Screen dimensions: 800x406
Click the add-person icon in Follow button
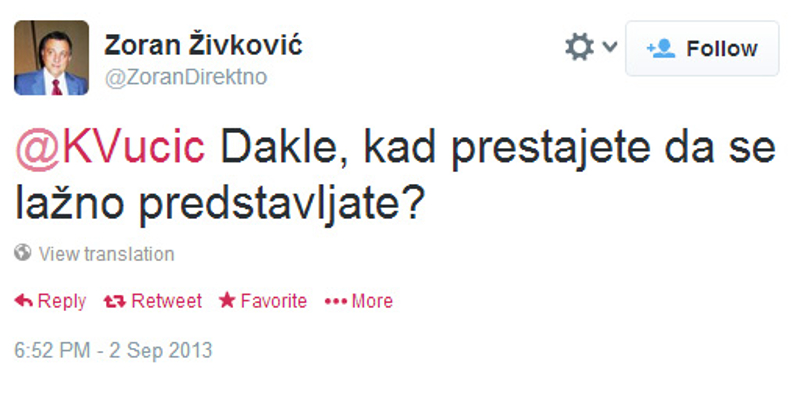tap(661, 49)
